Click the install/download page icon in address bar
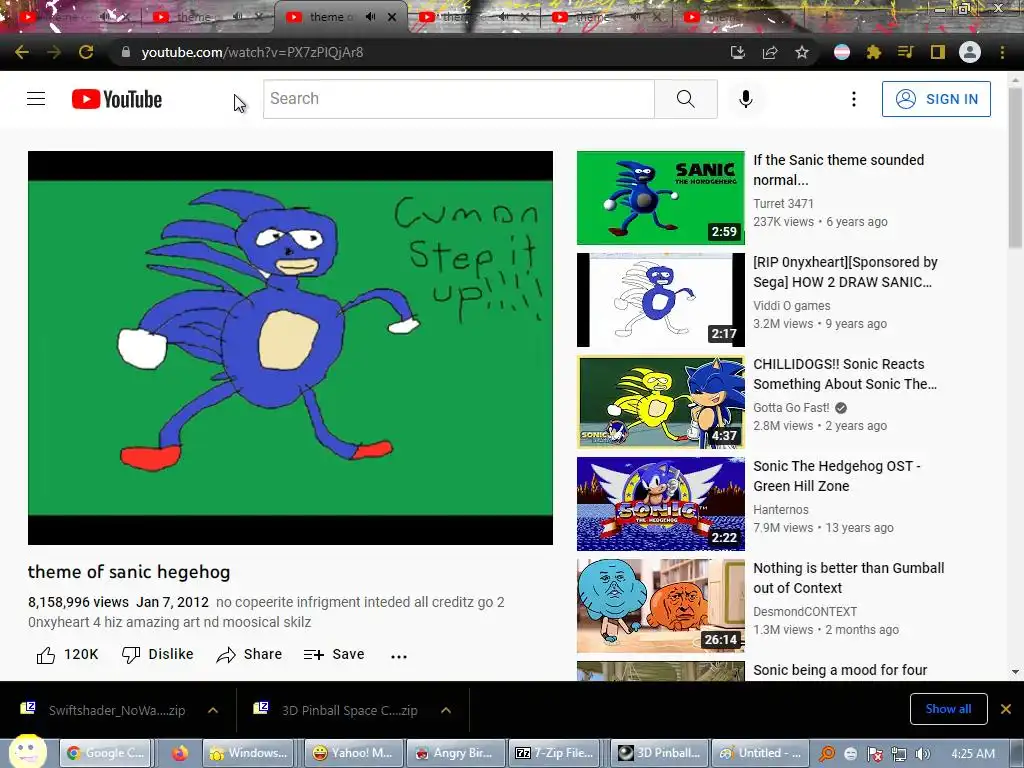 point(737,52)
